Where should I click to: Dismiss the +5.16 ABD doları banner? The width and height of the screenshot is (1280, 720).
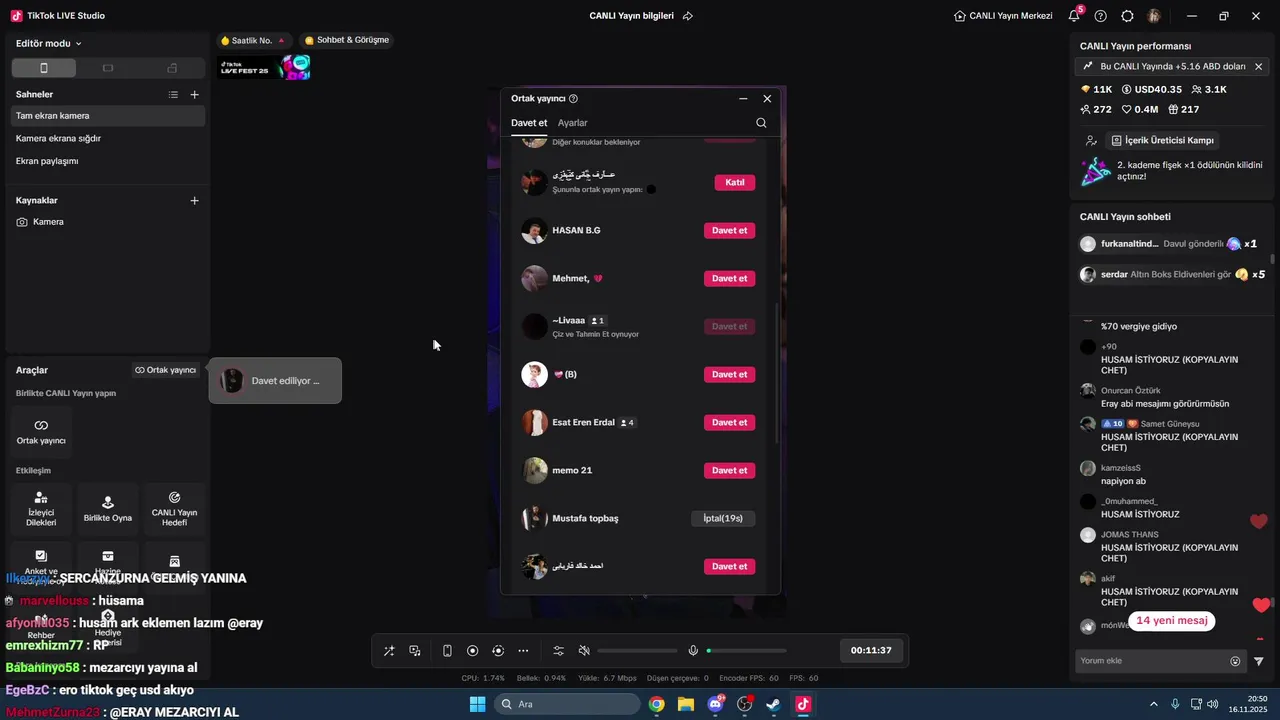pos(1259,66)
